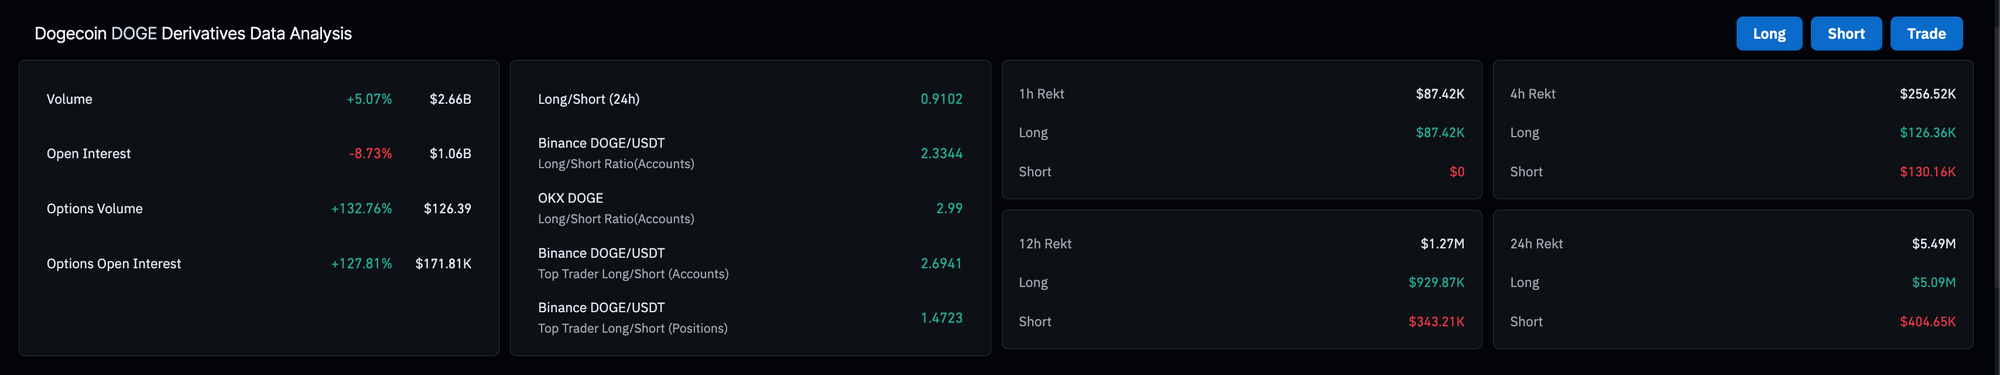The image size is (2000, 375).
Task: Click the Options Open Interest $171.81K value
Action: (443, 264)
